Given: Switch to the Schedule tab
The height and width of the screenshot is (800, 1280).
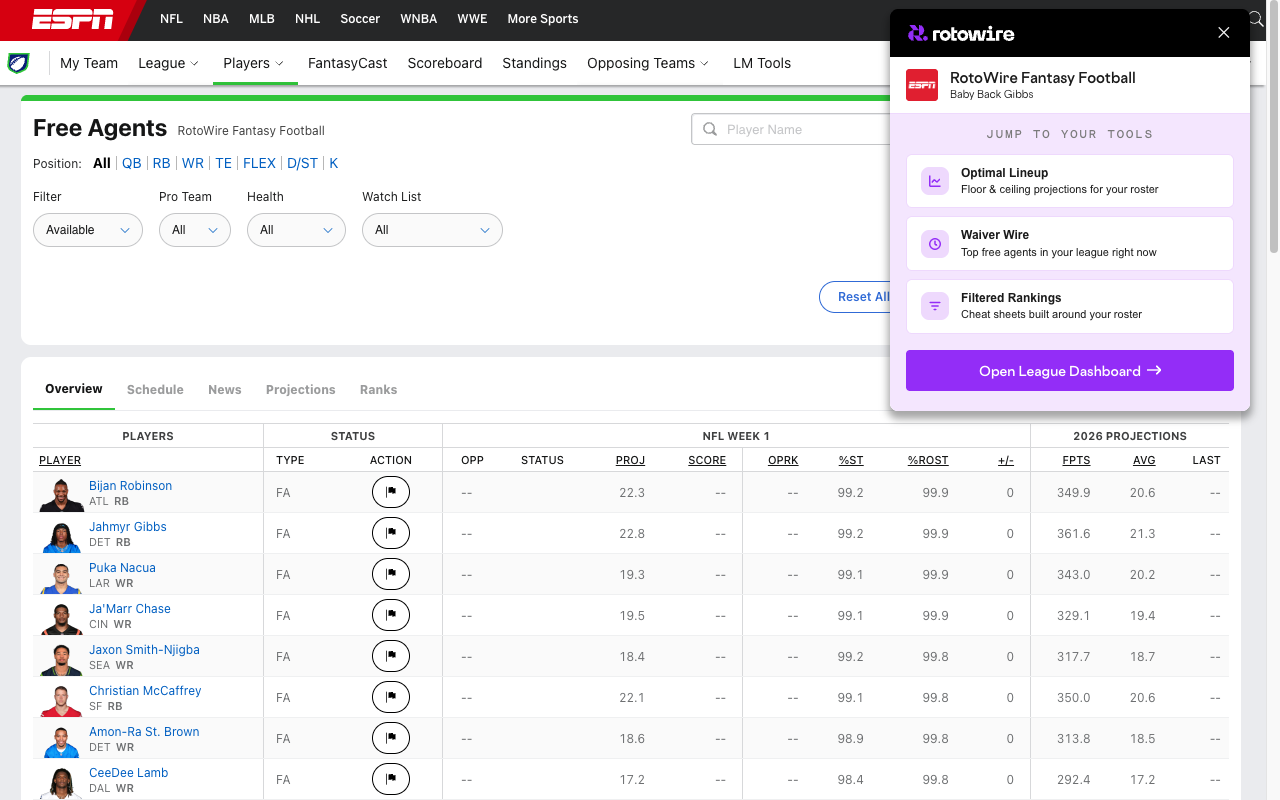Looking at the screenshot, I should click(x=155, y=390).
